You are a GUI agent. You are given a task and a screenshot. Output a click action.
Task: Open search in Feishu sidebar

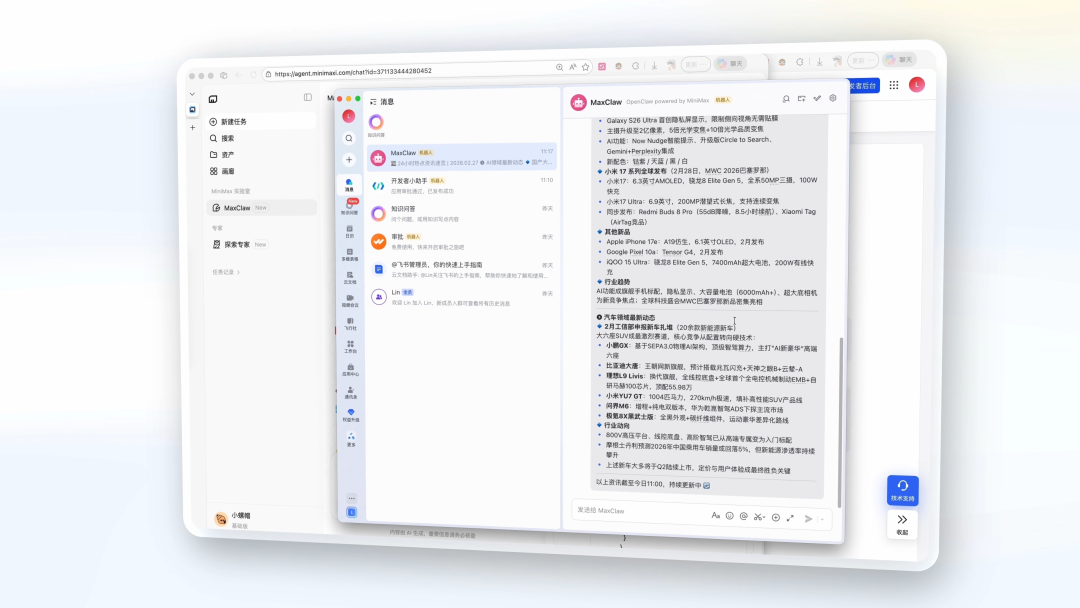[349, 138]
